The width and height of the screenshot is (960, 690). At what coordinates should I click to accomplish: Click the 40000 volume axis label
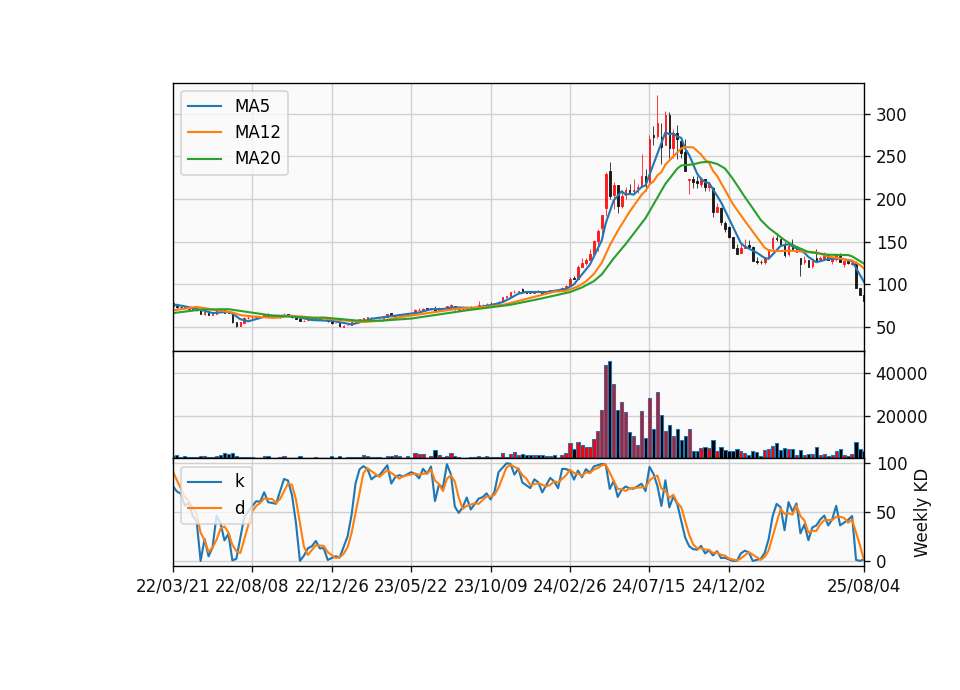[x=901, y=374]
